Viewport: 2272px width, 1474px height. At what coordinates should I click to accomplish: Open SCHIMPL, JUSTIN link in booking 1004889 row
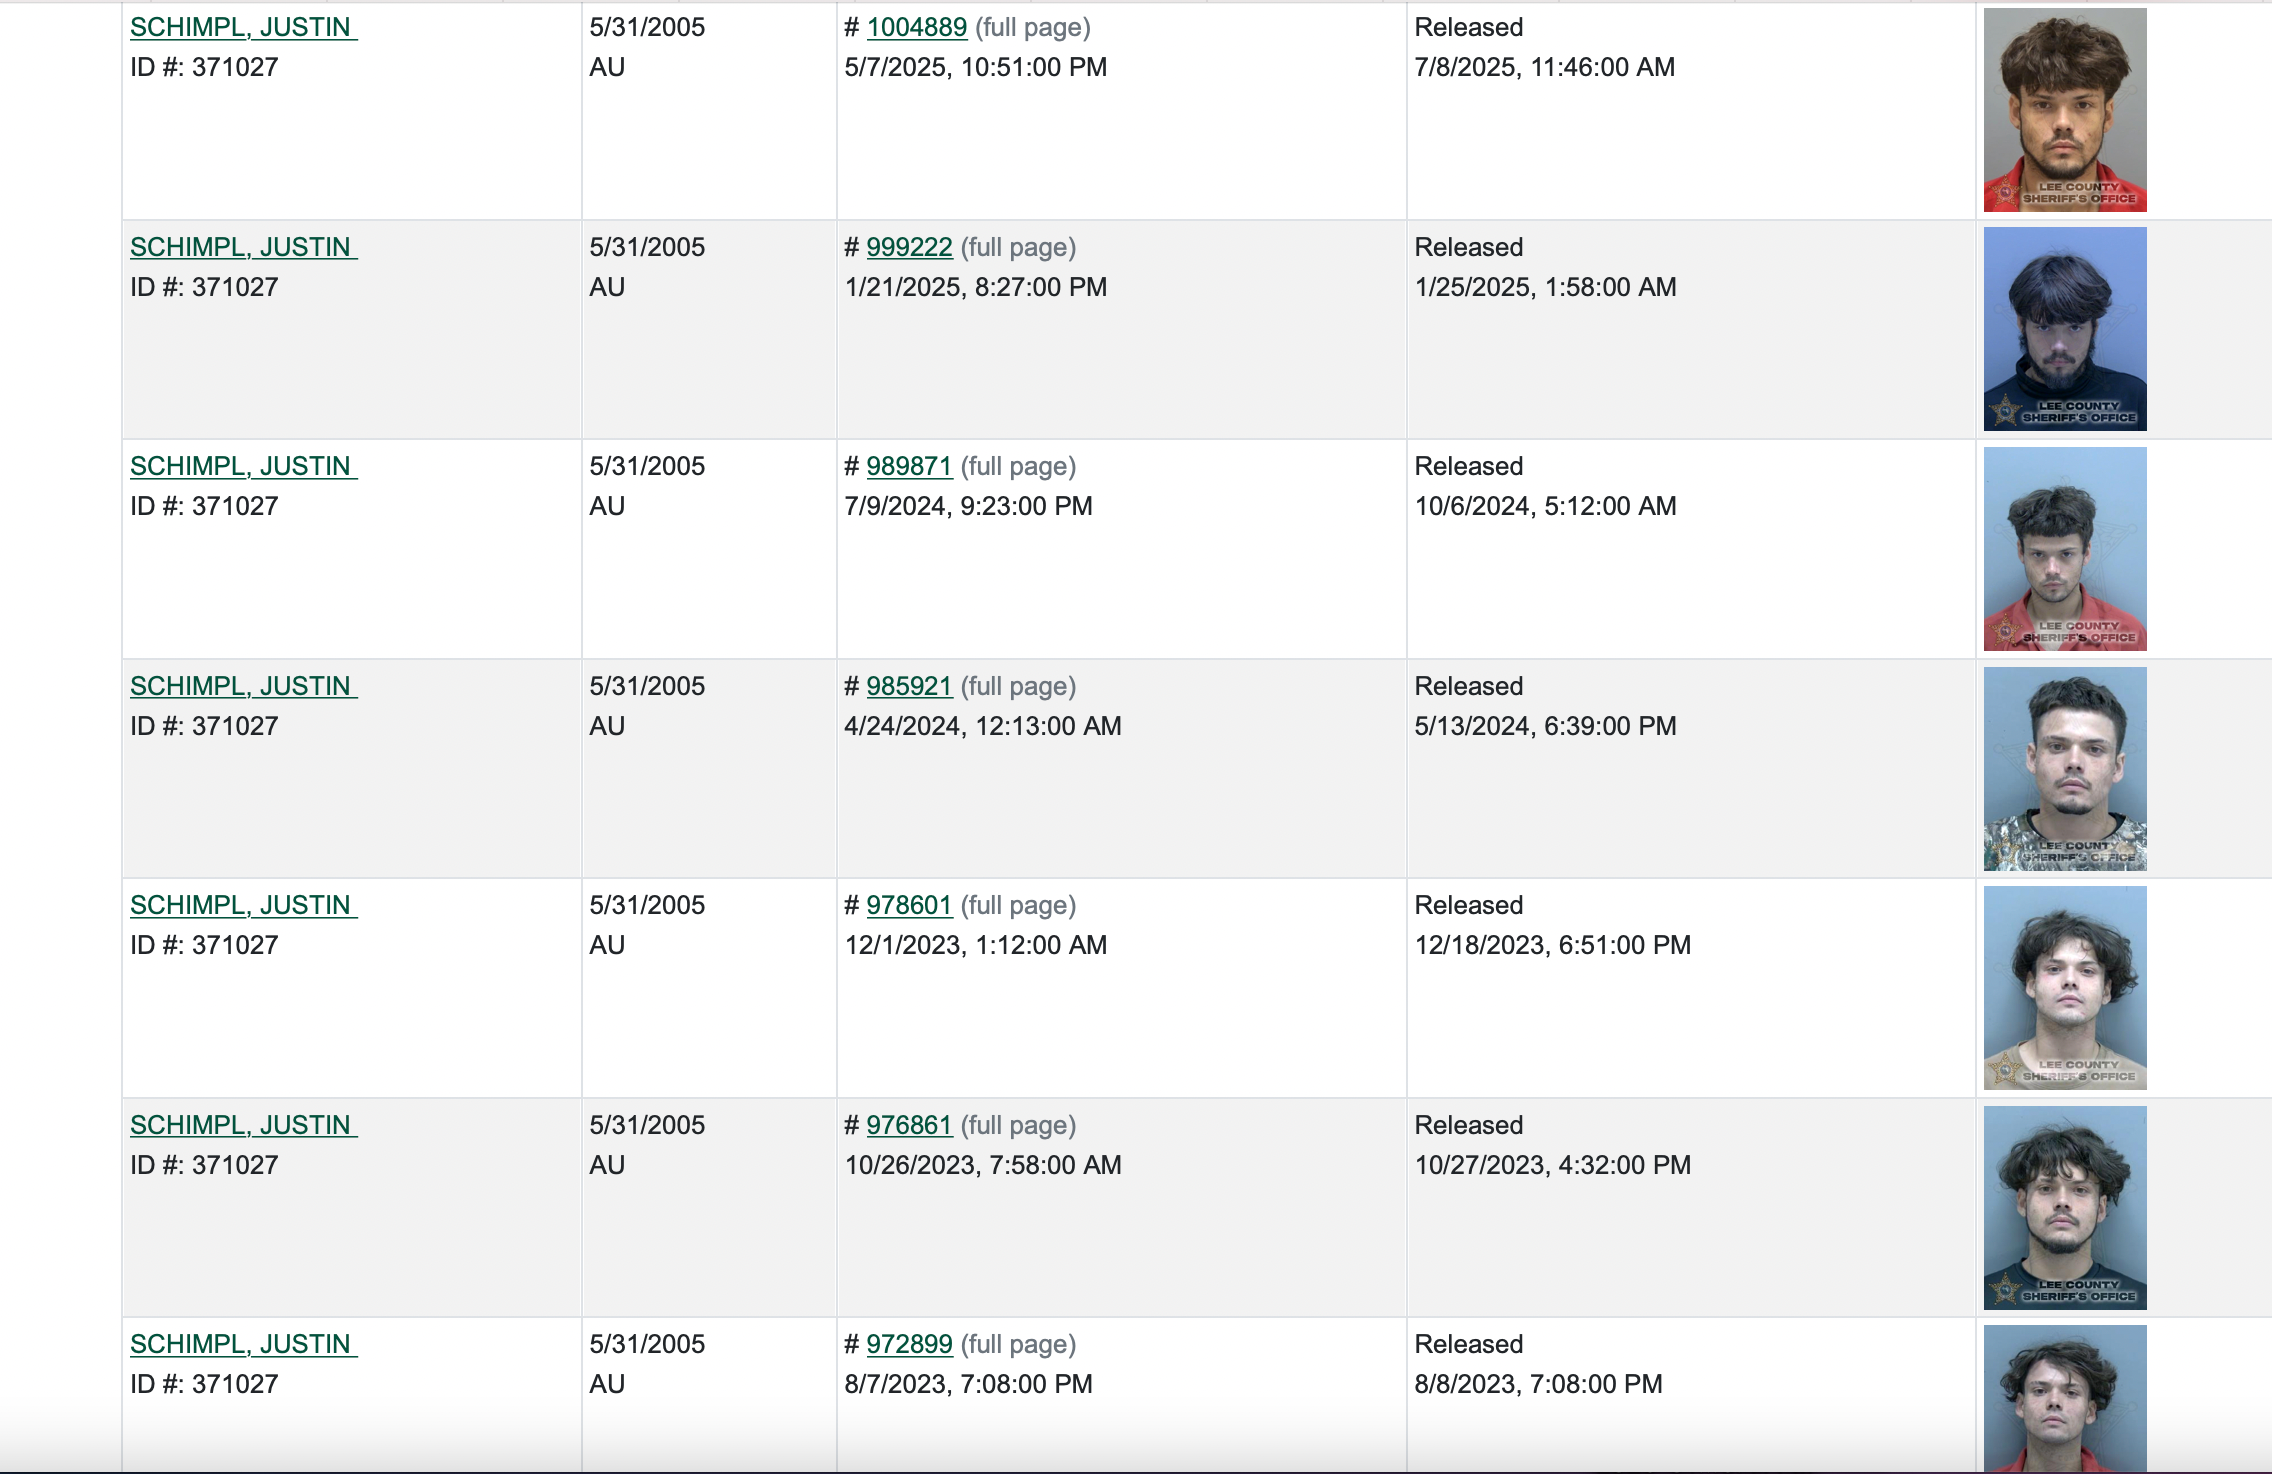click(x=243, y=27)
